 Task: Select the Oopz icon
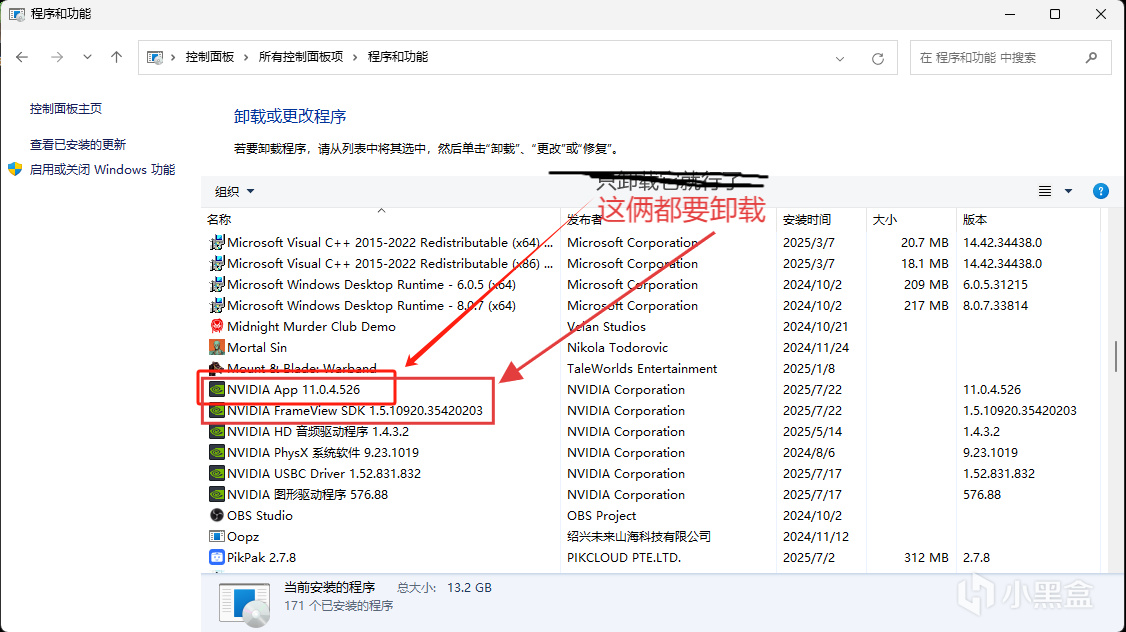pos(217,536)
